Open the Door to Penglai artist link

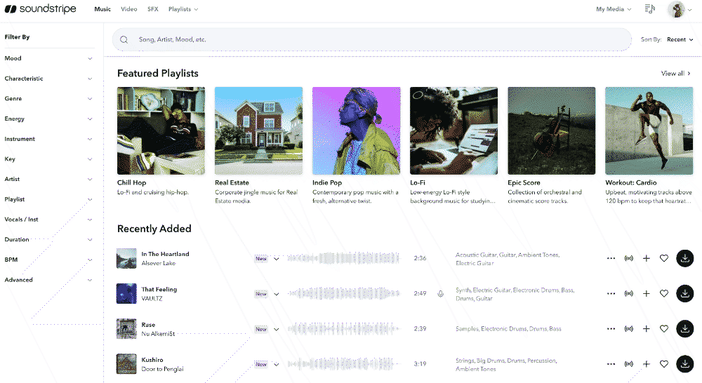tap(163, 369)
